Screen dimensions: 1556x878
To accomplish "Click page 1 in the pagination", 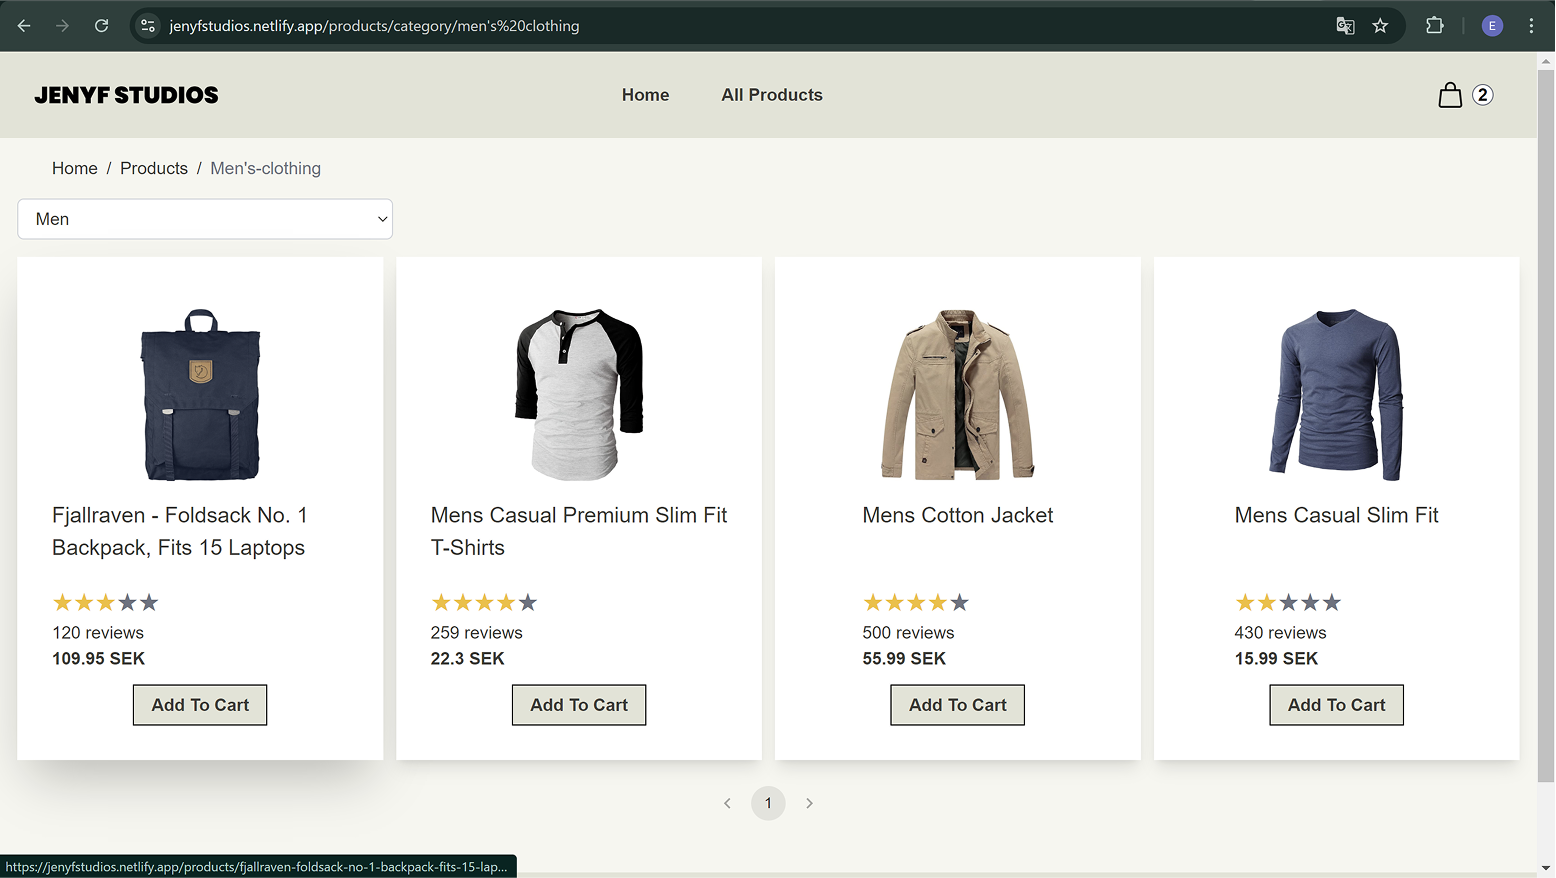I will pos(768,803).
